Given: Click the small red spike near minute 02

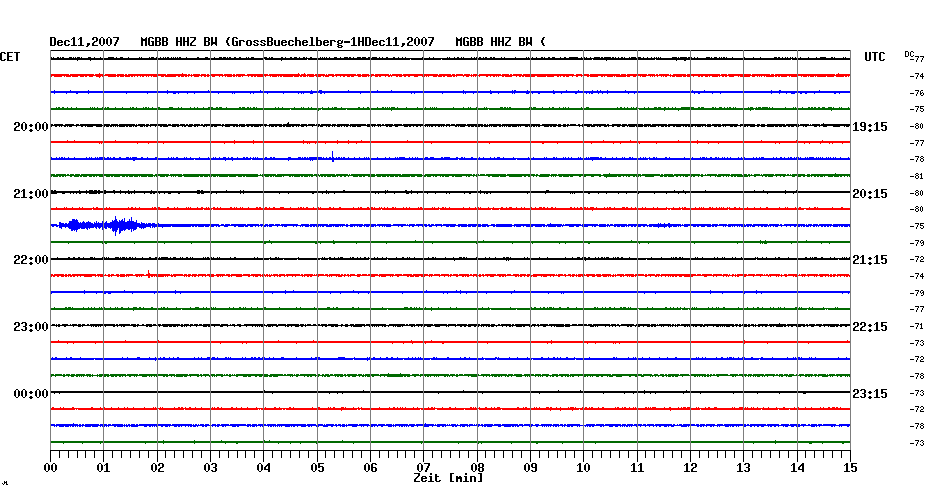Looking at the screenshot, I should (148, 274).
